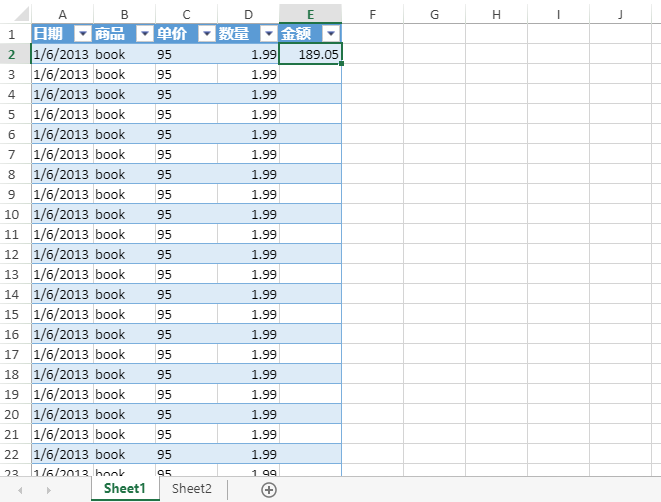Select date cell 1/6/2013 in row 18
The width and height of the screenshot is (661, 502).
[x=62, y=374]
